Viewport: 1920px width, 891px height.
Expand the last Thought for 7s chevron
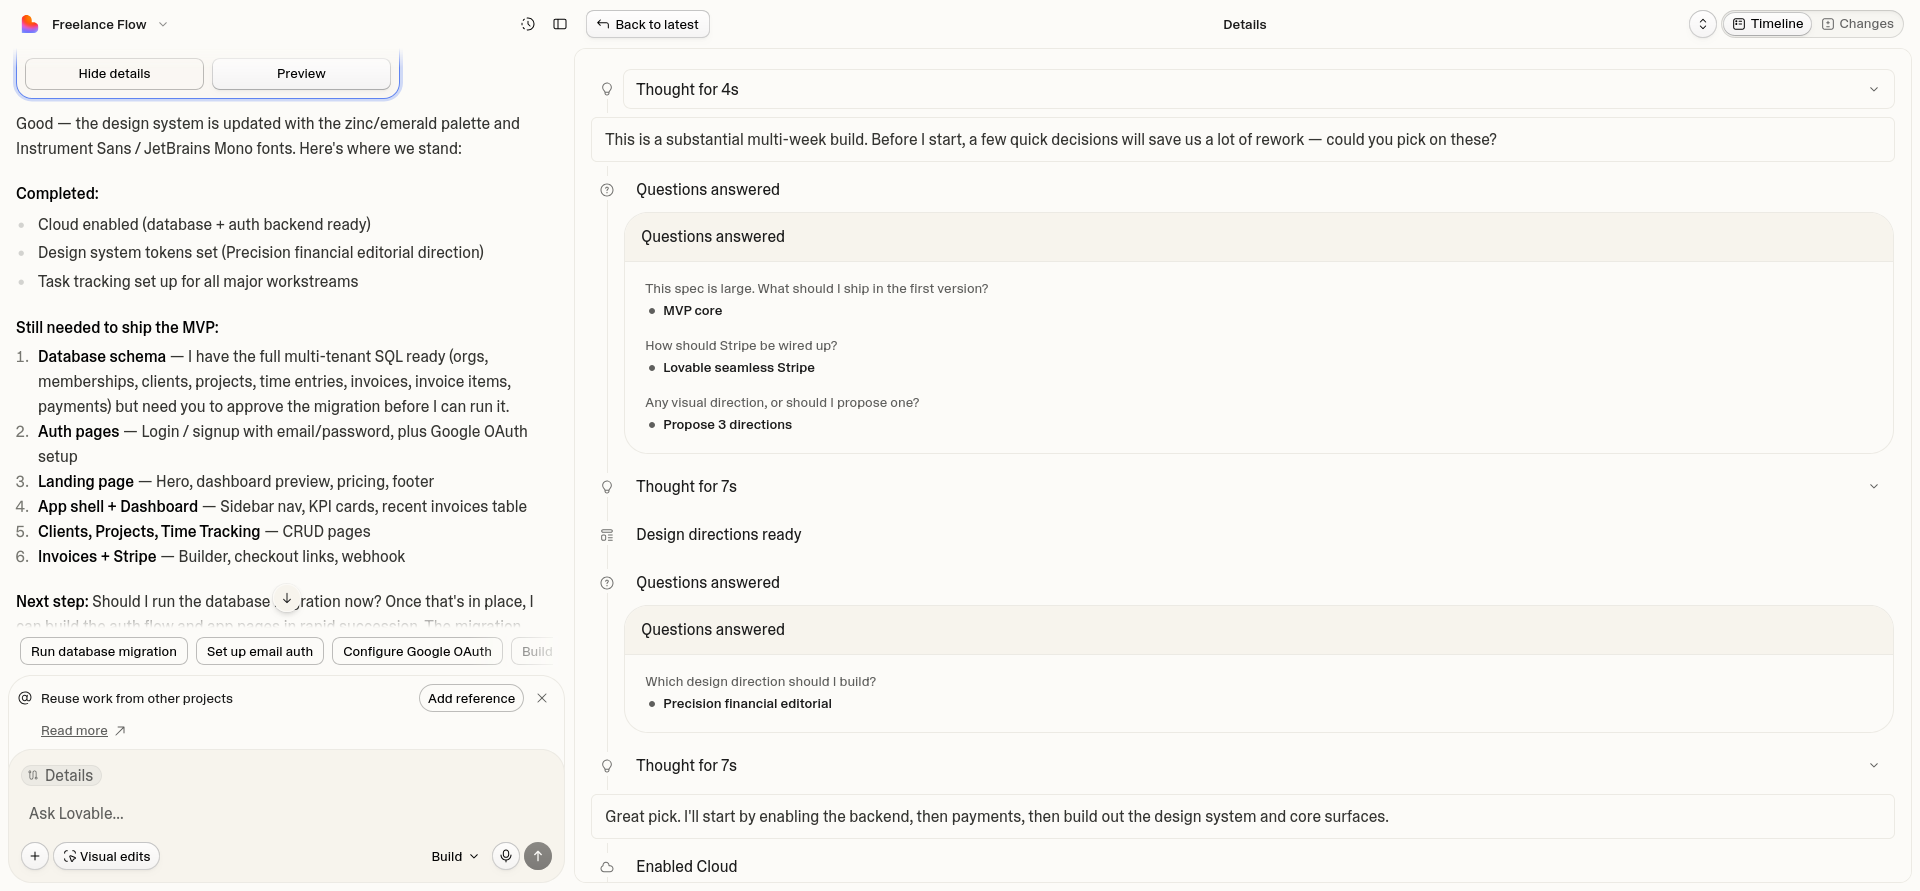[x=1874, y=766]
